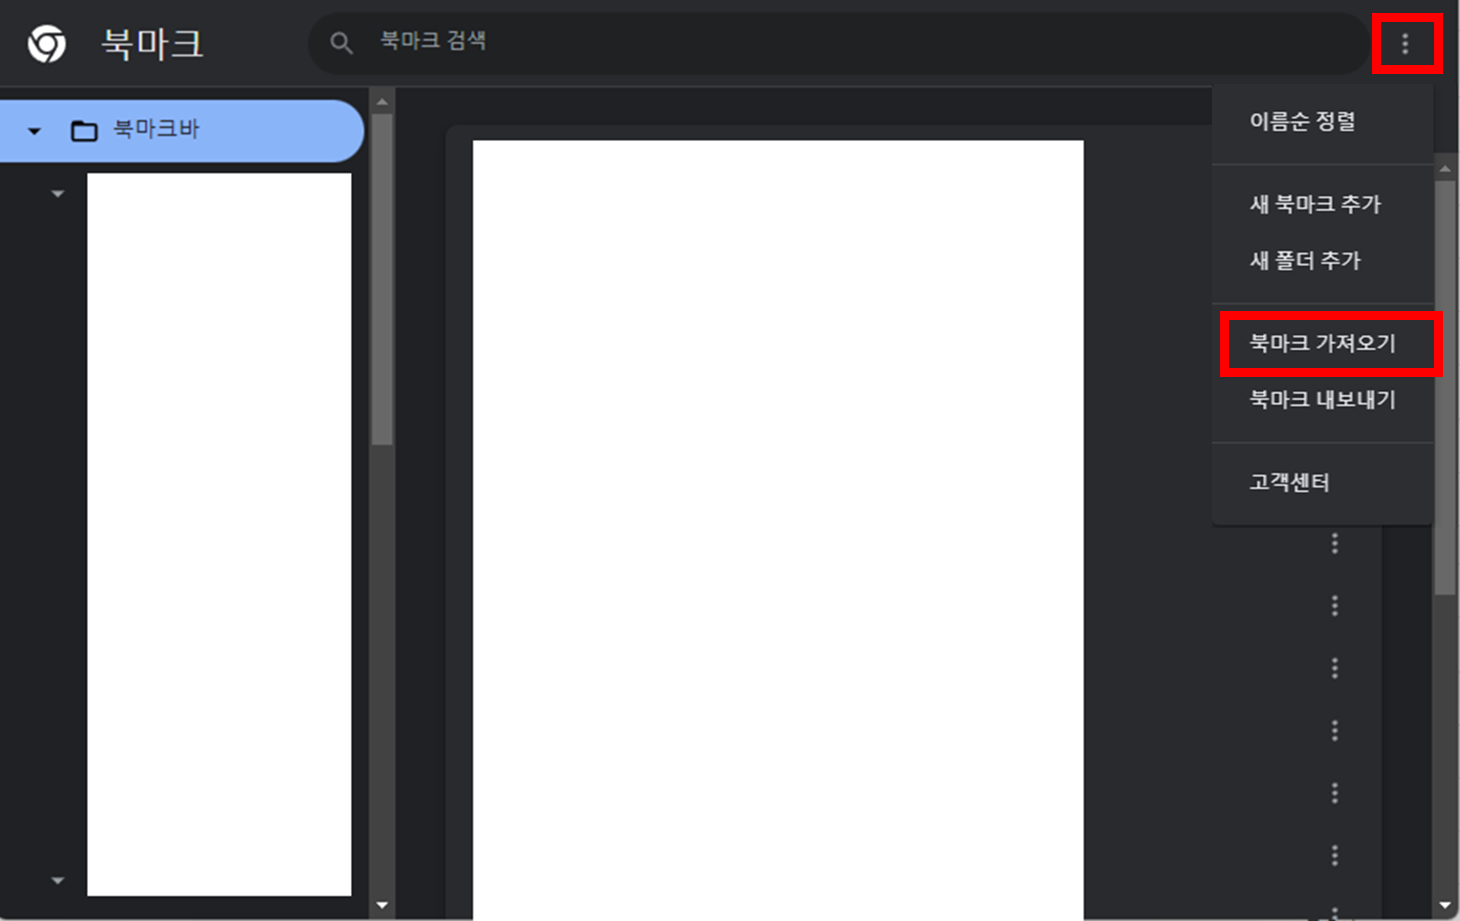Screen dimensions: 1460x921
Task: Expand the tree item below 북마크바
Action: (57, 192)
